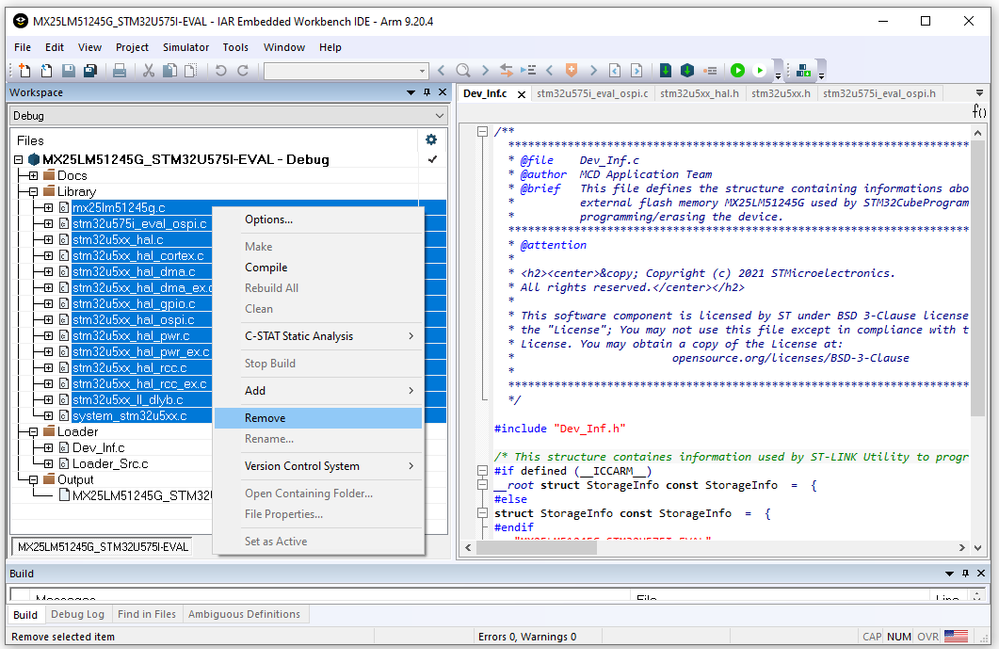Expand the Docs folder

(x=33, y=175)
